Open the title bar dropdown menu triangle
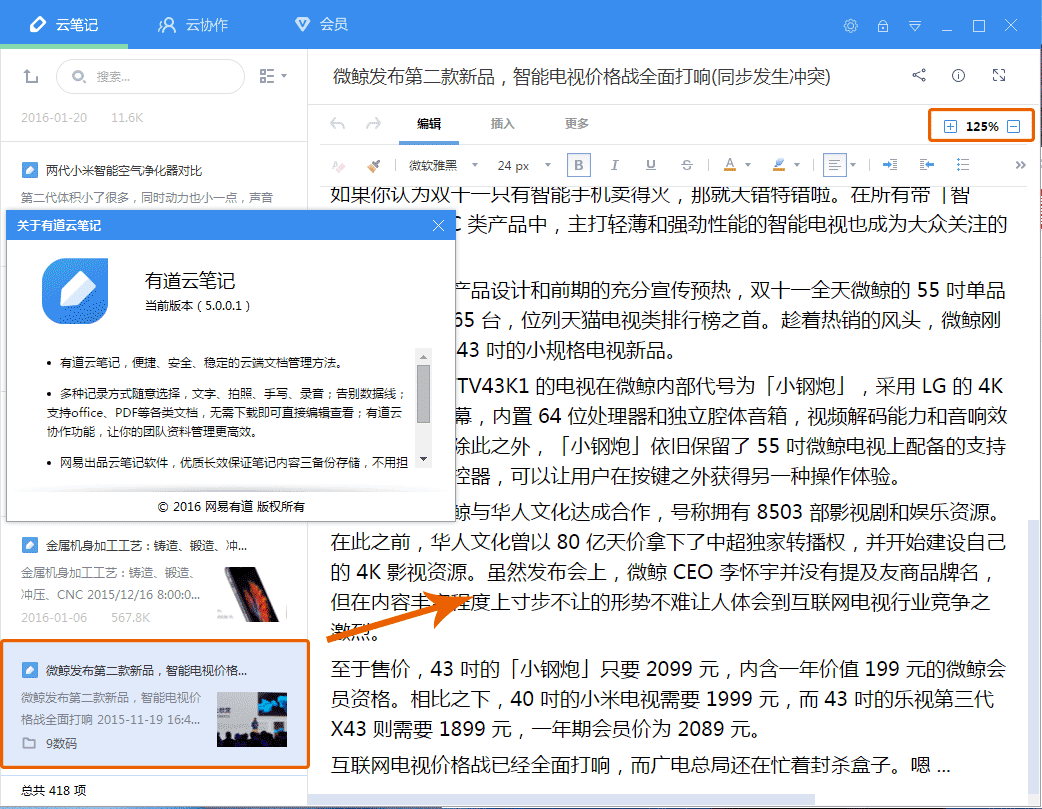This screenshot has height=809, width=1042. pos(915,26)
